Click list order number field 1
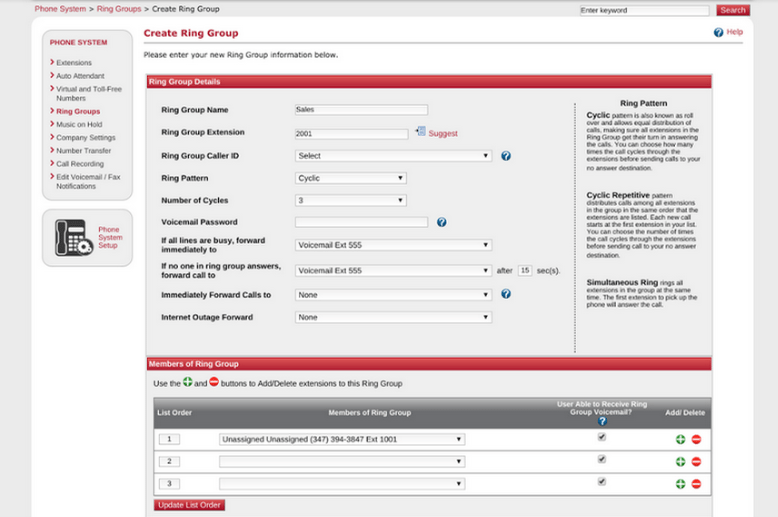The width and height of the screenshot is (778, 517). [x=169, y=439]
